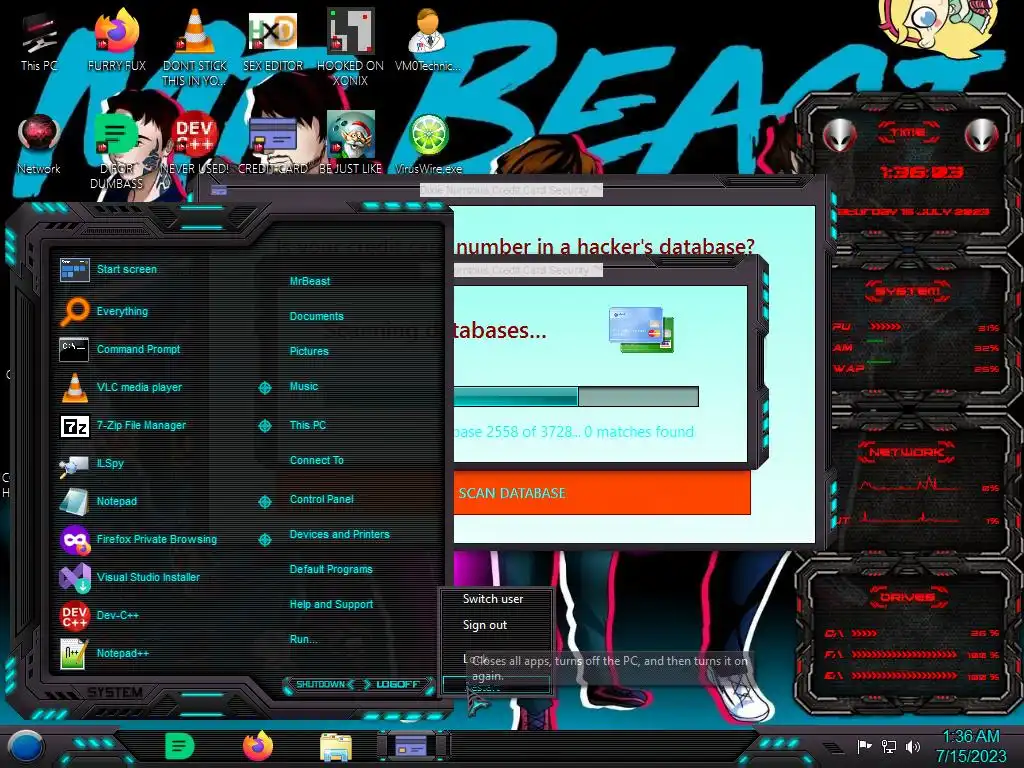This screenshot has height=768, width=1024.
Task: Open the SEX EDITOR HxD shortcut
Action: pos(273,40)
